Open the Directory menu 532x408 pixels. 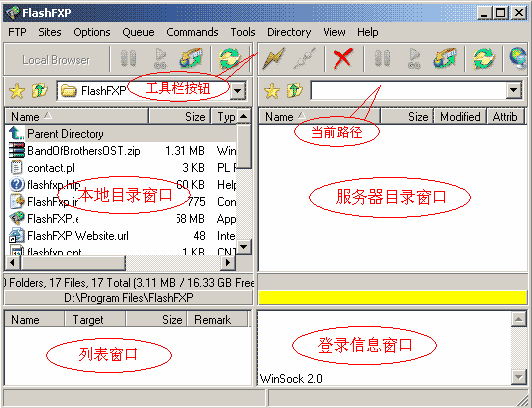click(x=289, y=32)
